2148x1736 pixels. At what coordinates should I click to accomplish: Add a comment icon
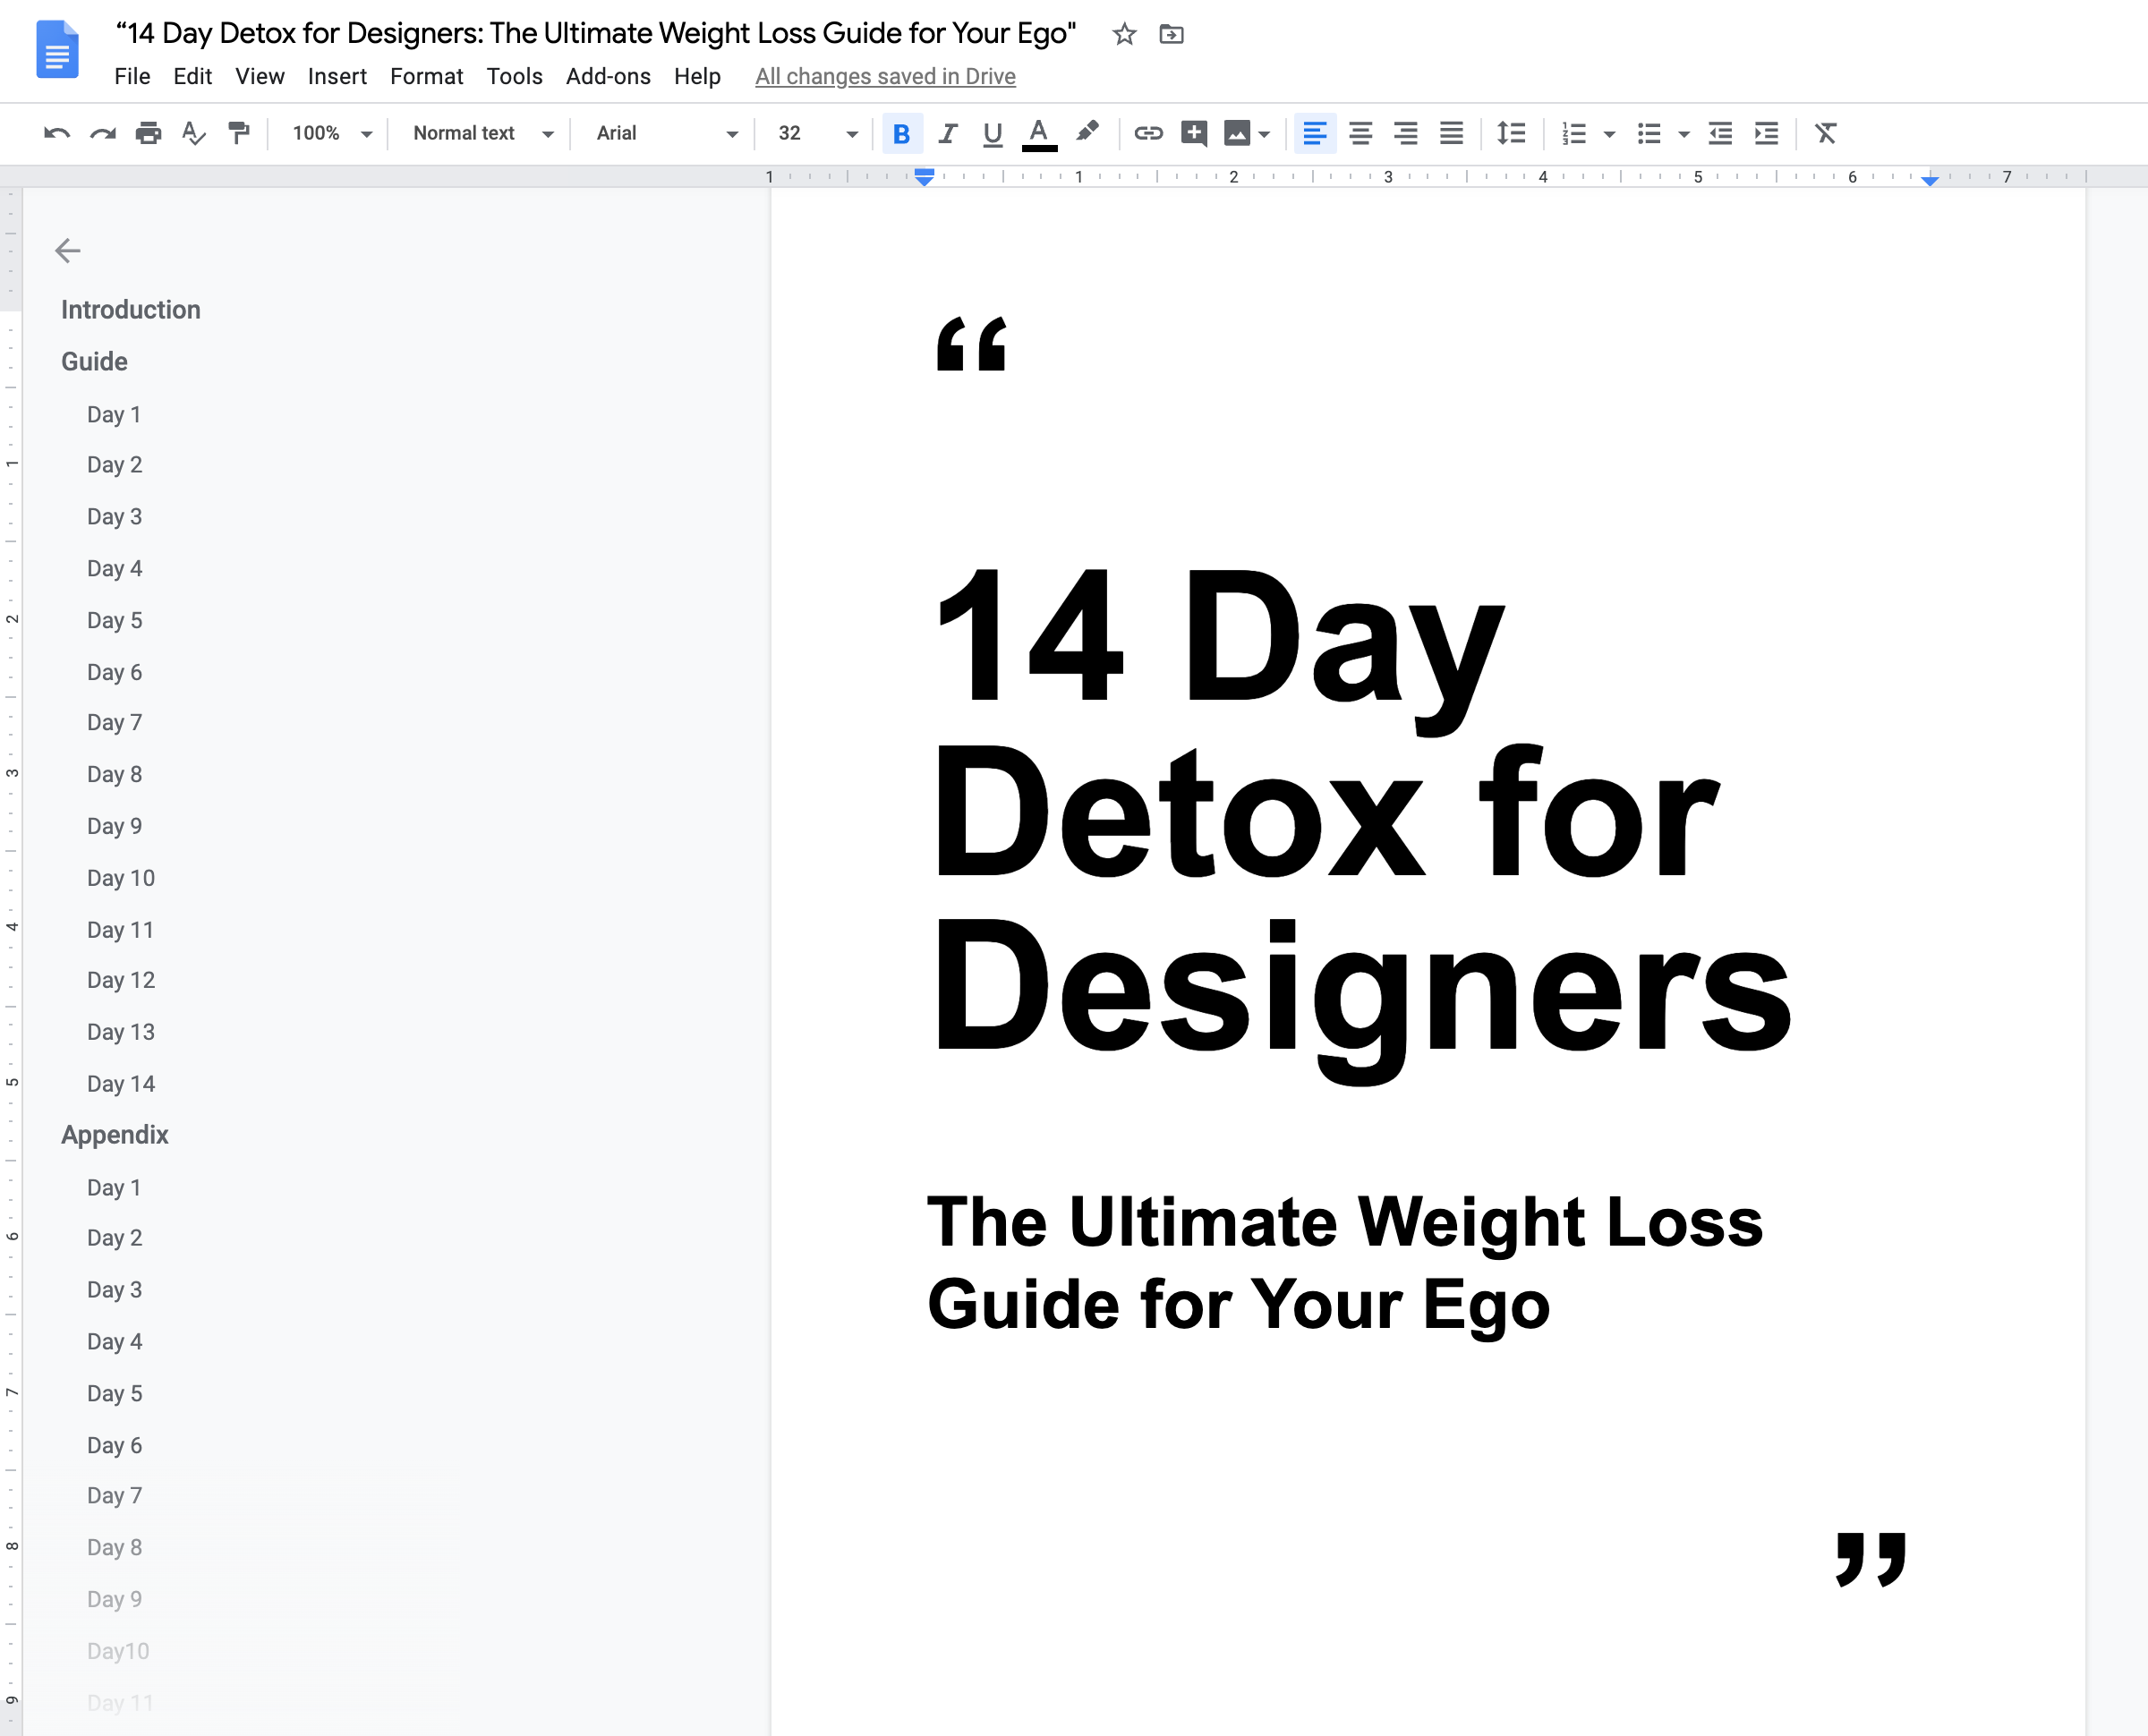(x=1194, y=133)
